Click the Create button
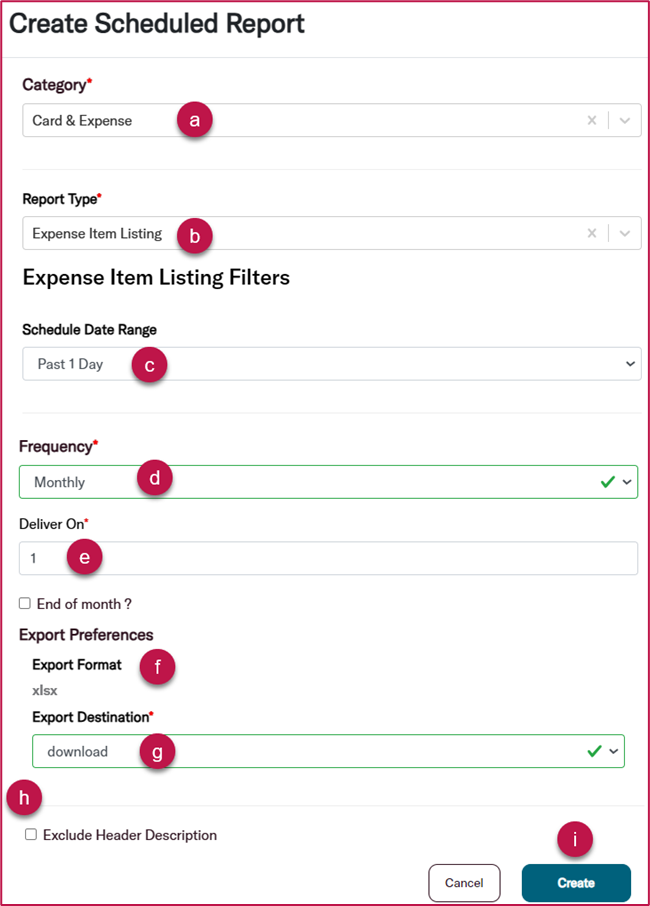The height and width of the screenshot is (906, 650). (x=576, y=883)
